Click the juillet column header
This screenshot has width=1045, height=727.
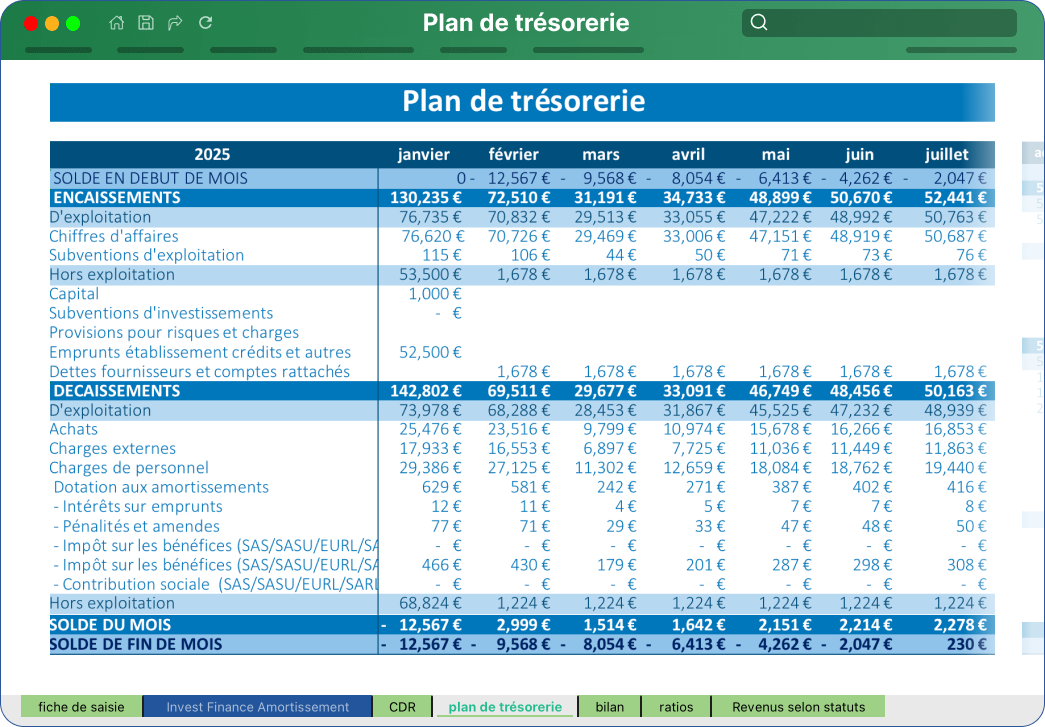(946, 155)
